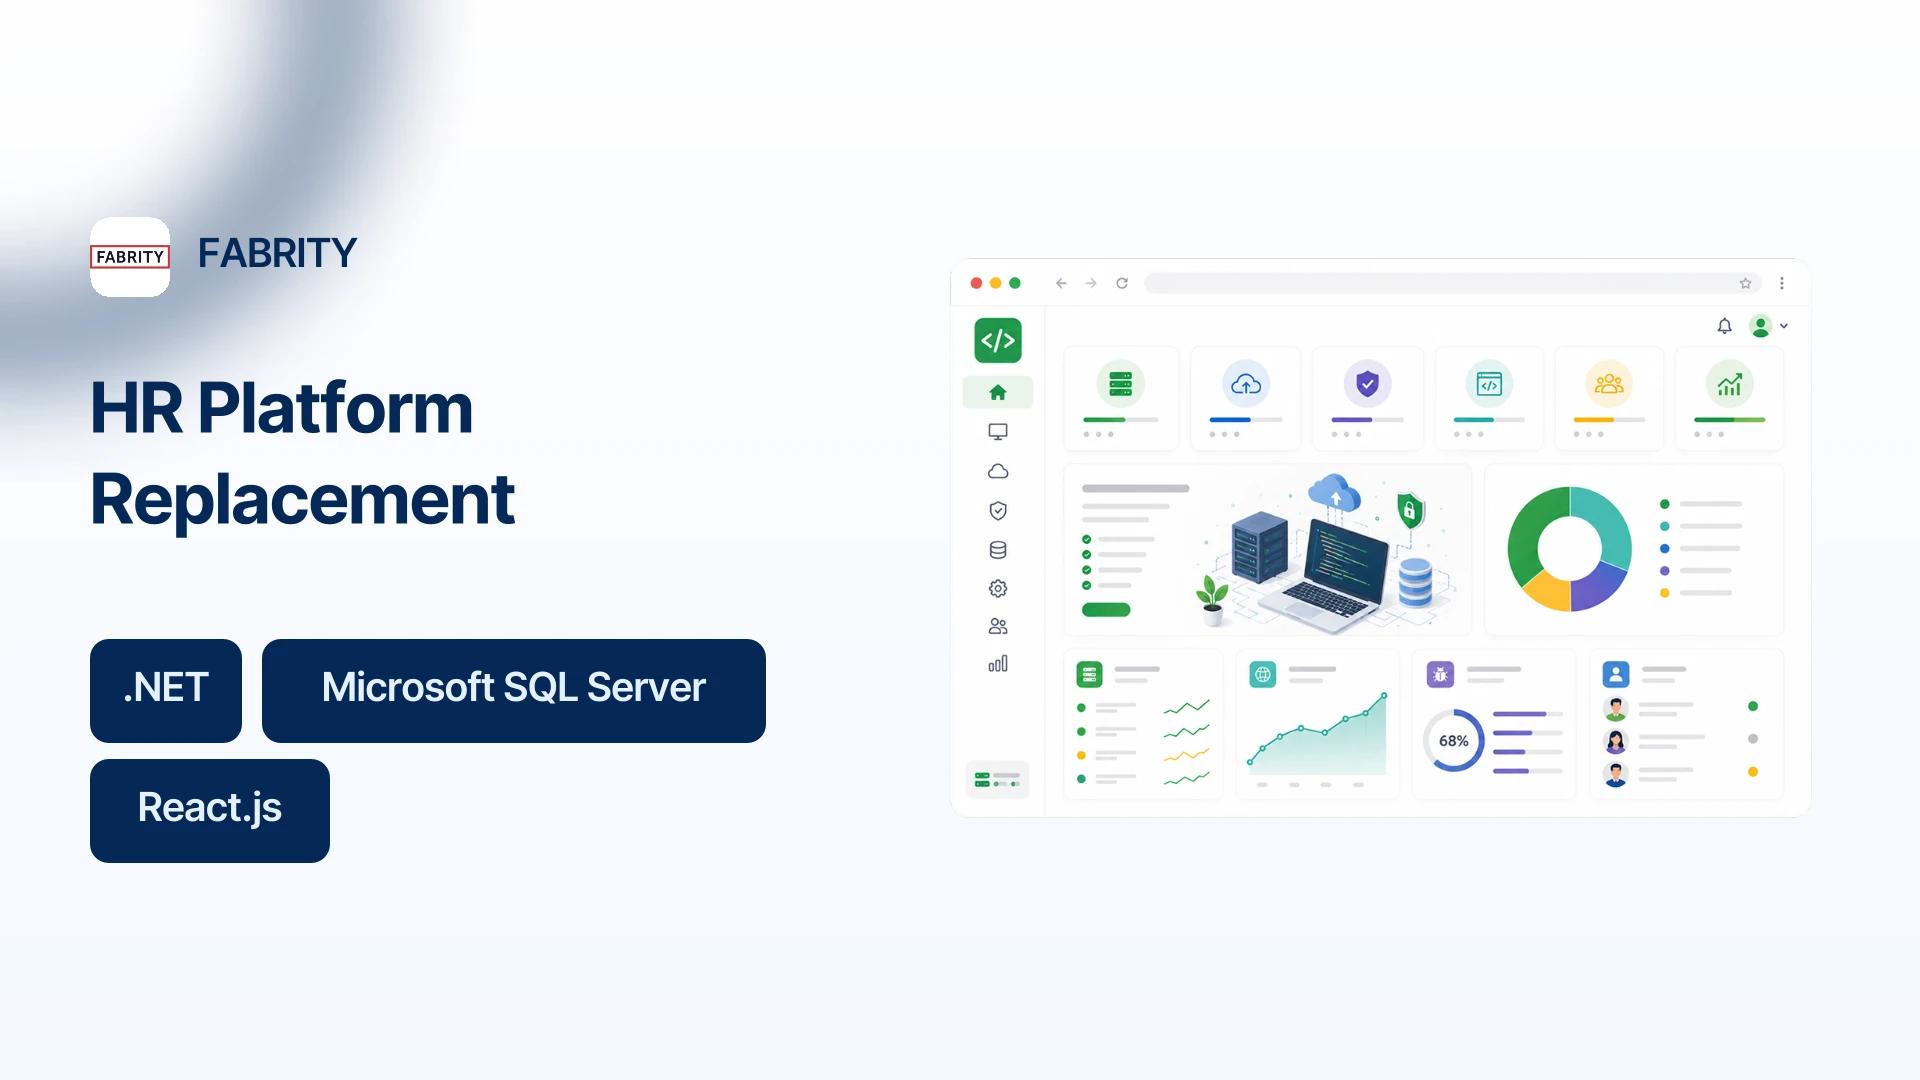Select the cloud icon in the sidebar

[x=998, y=471]
